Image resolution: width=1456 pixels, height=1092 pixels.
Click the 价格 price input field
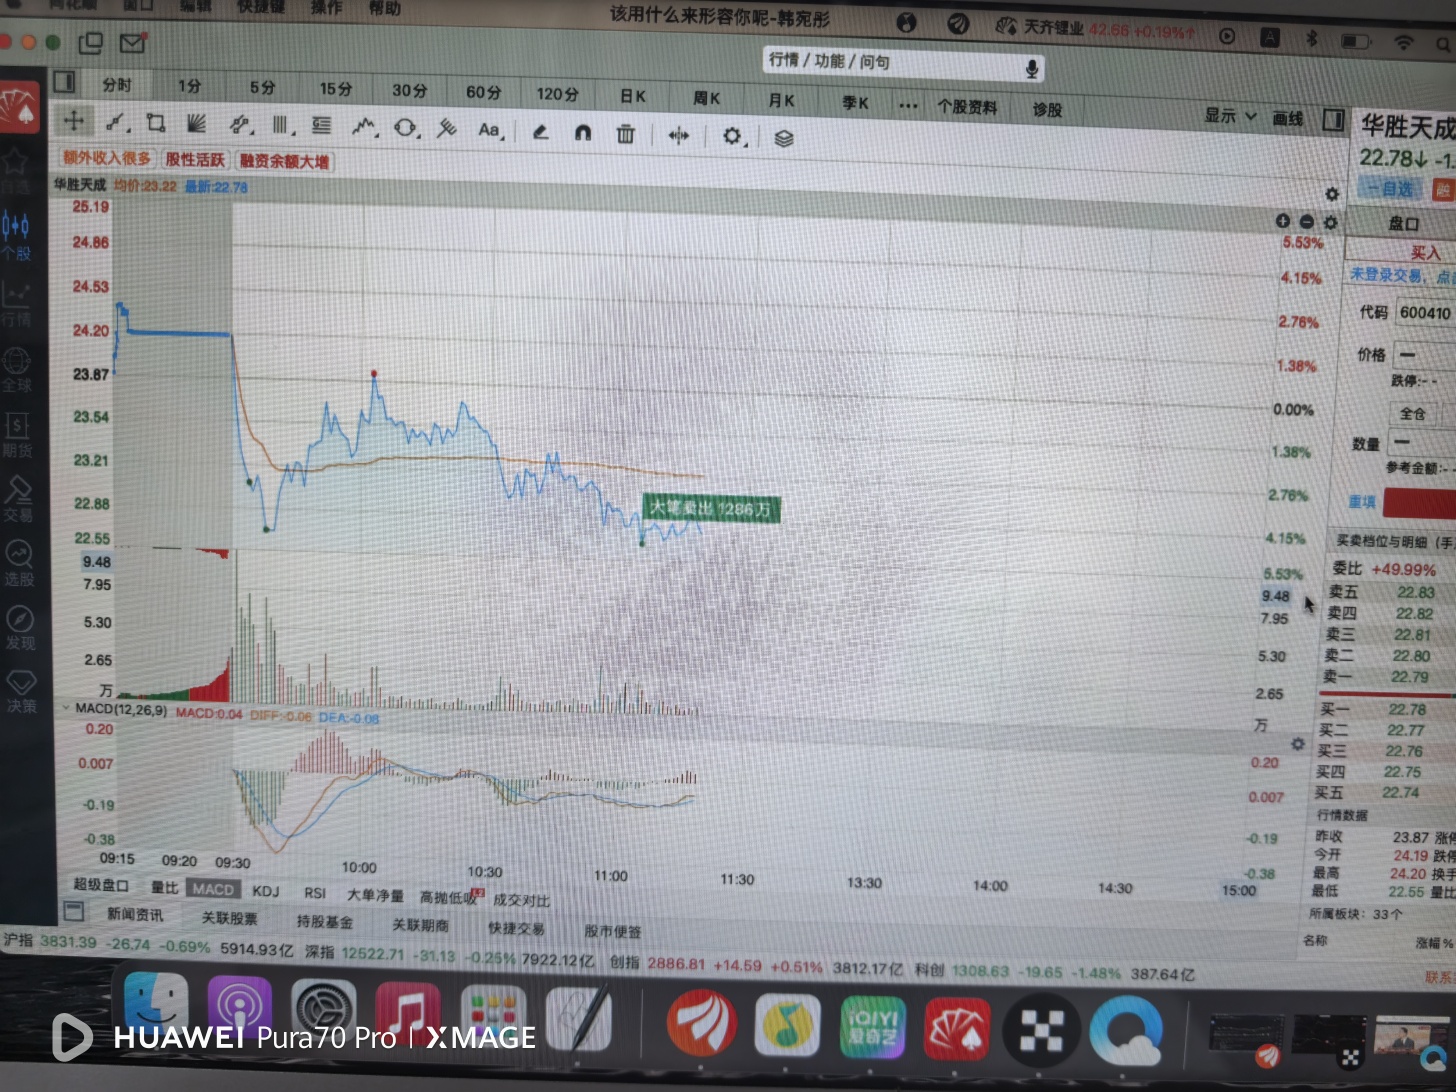[x=1425, y=355]
